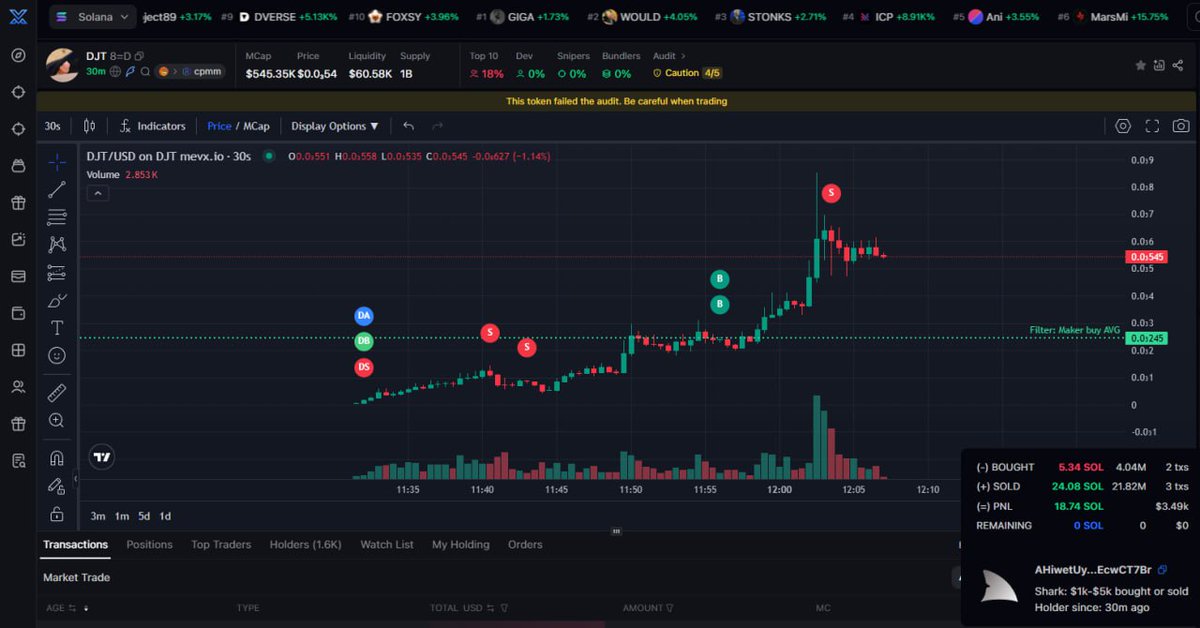Open the Top Traders tab
This screenshot has width=1200, height=628.
pos(221,545)
